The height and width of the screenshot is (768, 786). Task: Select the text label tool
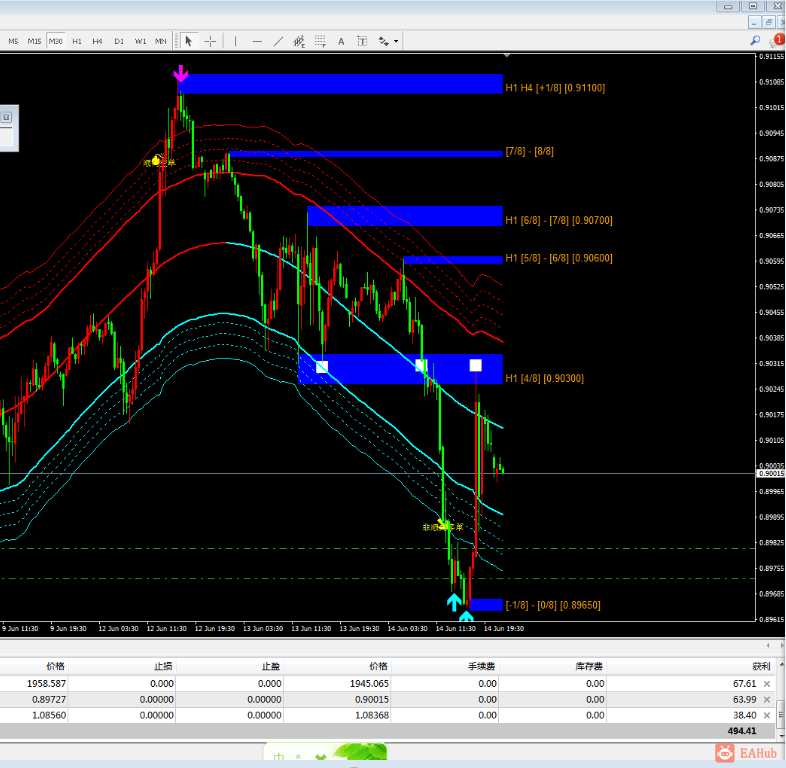(x=362, y=41)
